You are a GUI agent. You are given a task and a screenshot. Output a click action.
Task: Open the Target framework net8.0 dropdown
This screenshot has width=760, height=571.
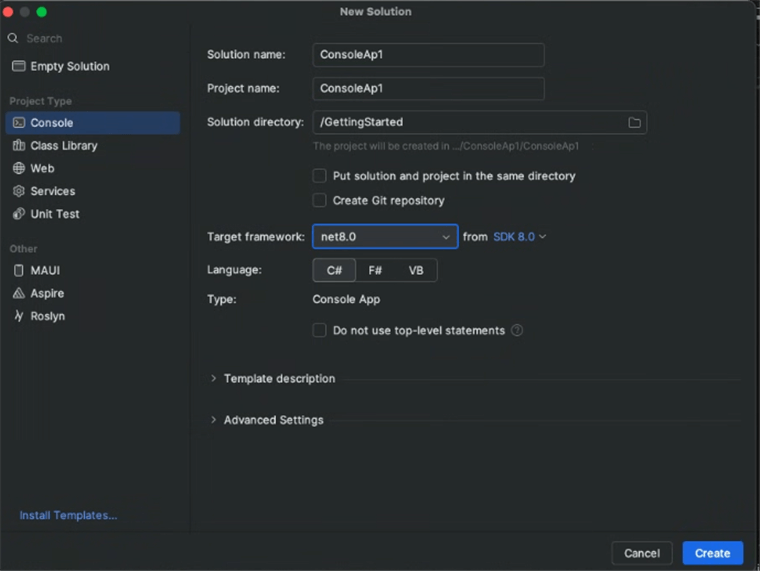pos(385,237)
